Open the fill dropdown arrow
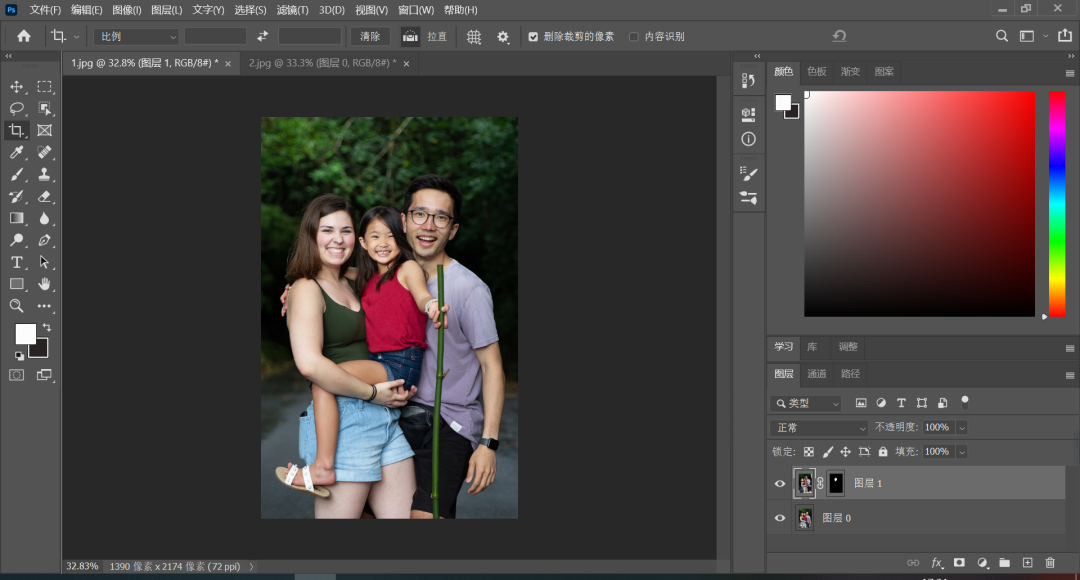The image size is (1080, 580). click(x=962, y=452)
